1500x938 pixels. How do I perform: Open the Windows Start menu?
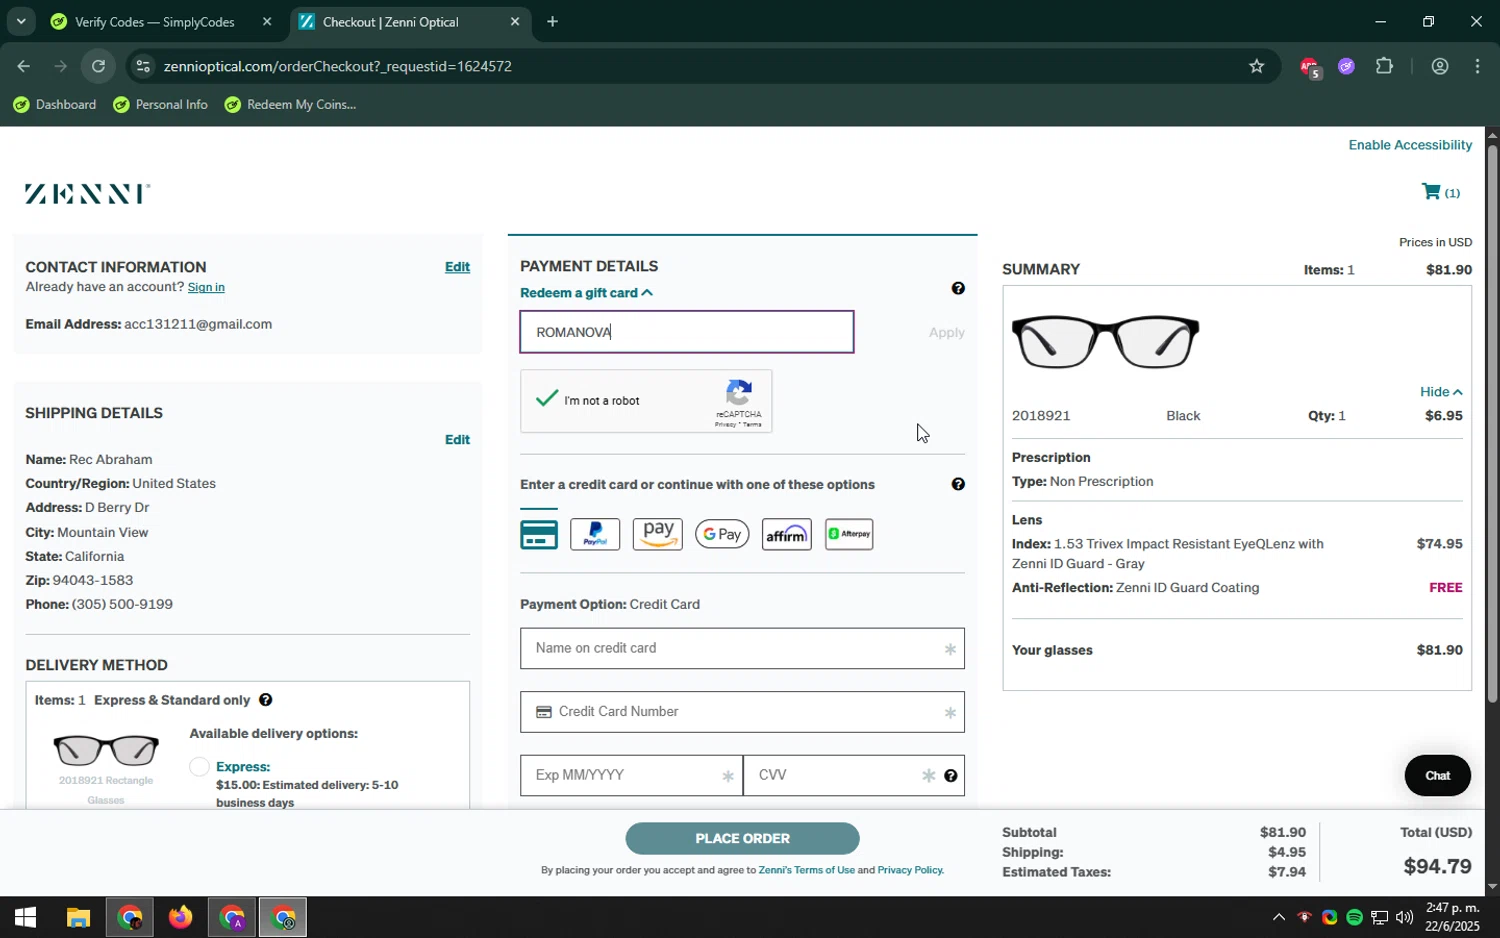click(25, 917)
